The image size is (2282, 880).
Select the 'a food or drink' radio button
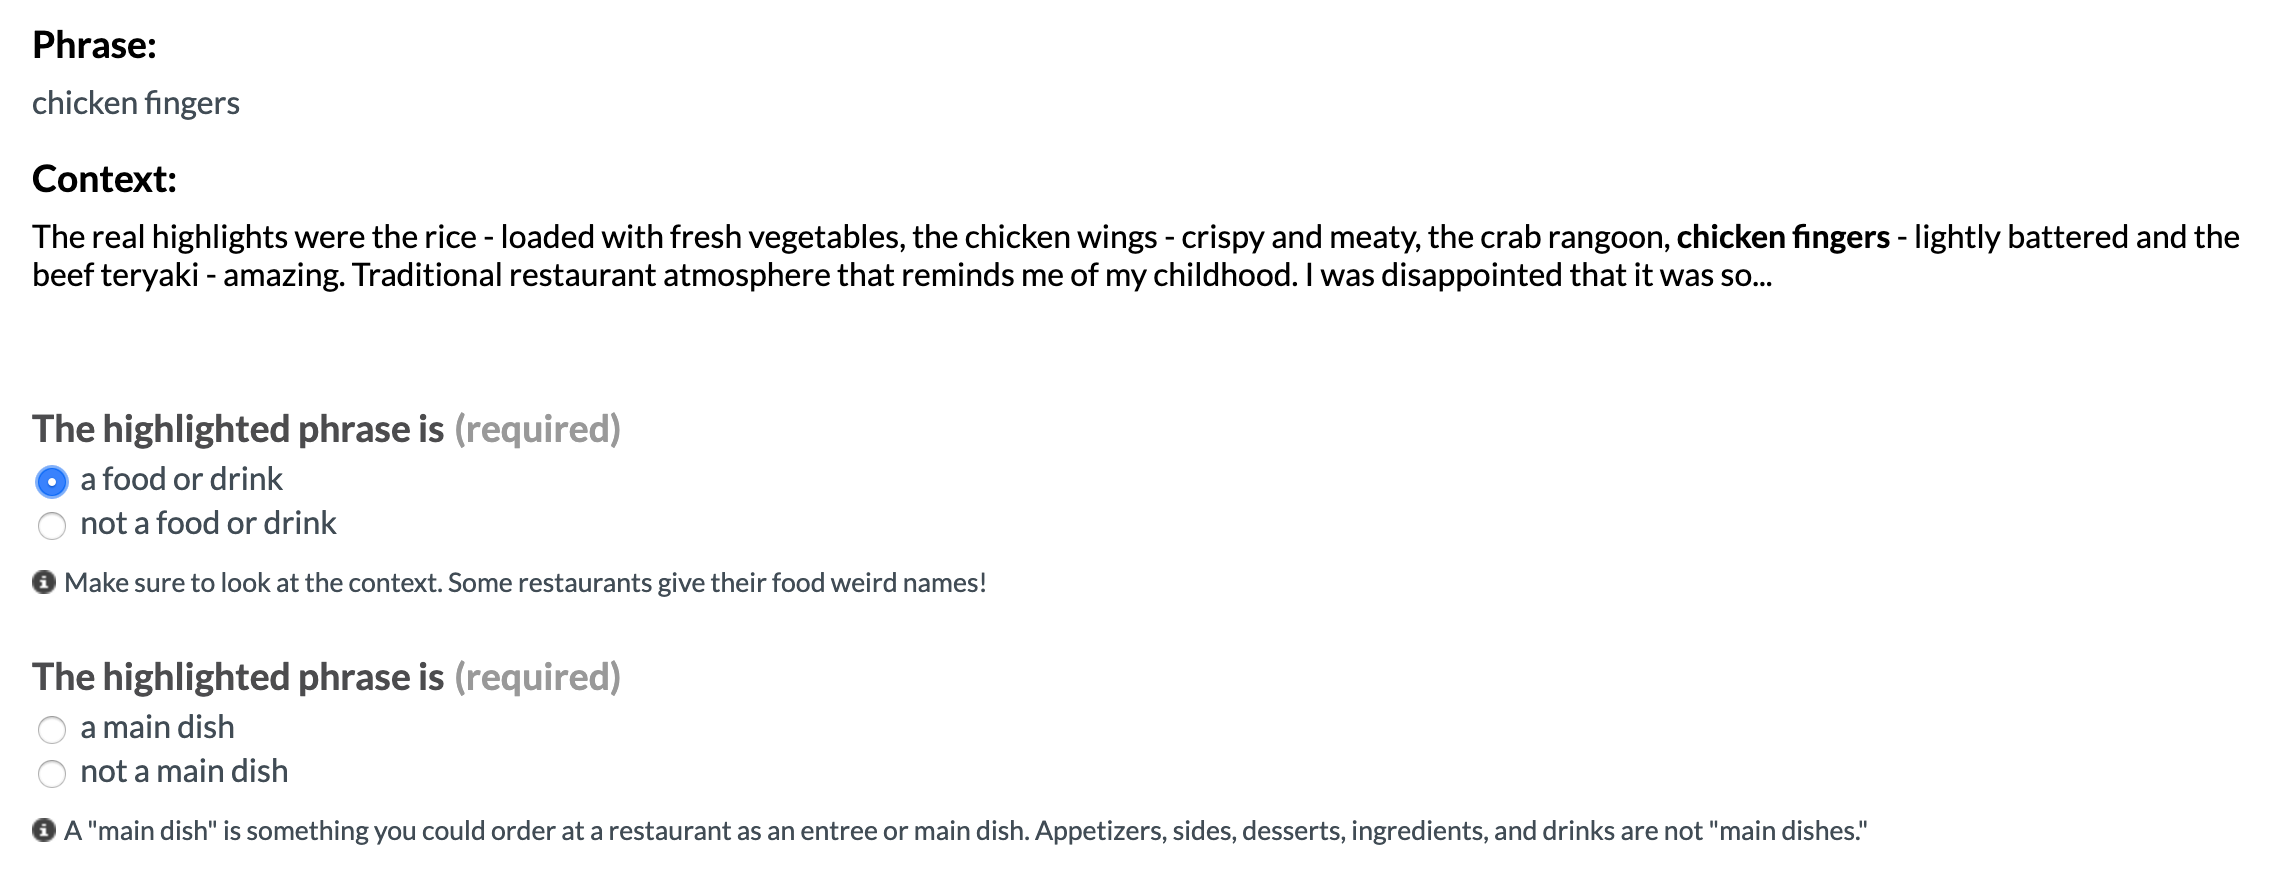tap(52, 482)
